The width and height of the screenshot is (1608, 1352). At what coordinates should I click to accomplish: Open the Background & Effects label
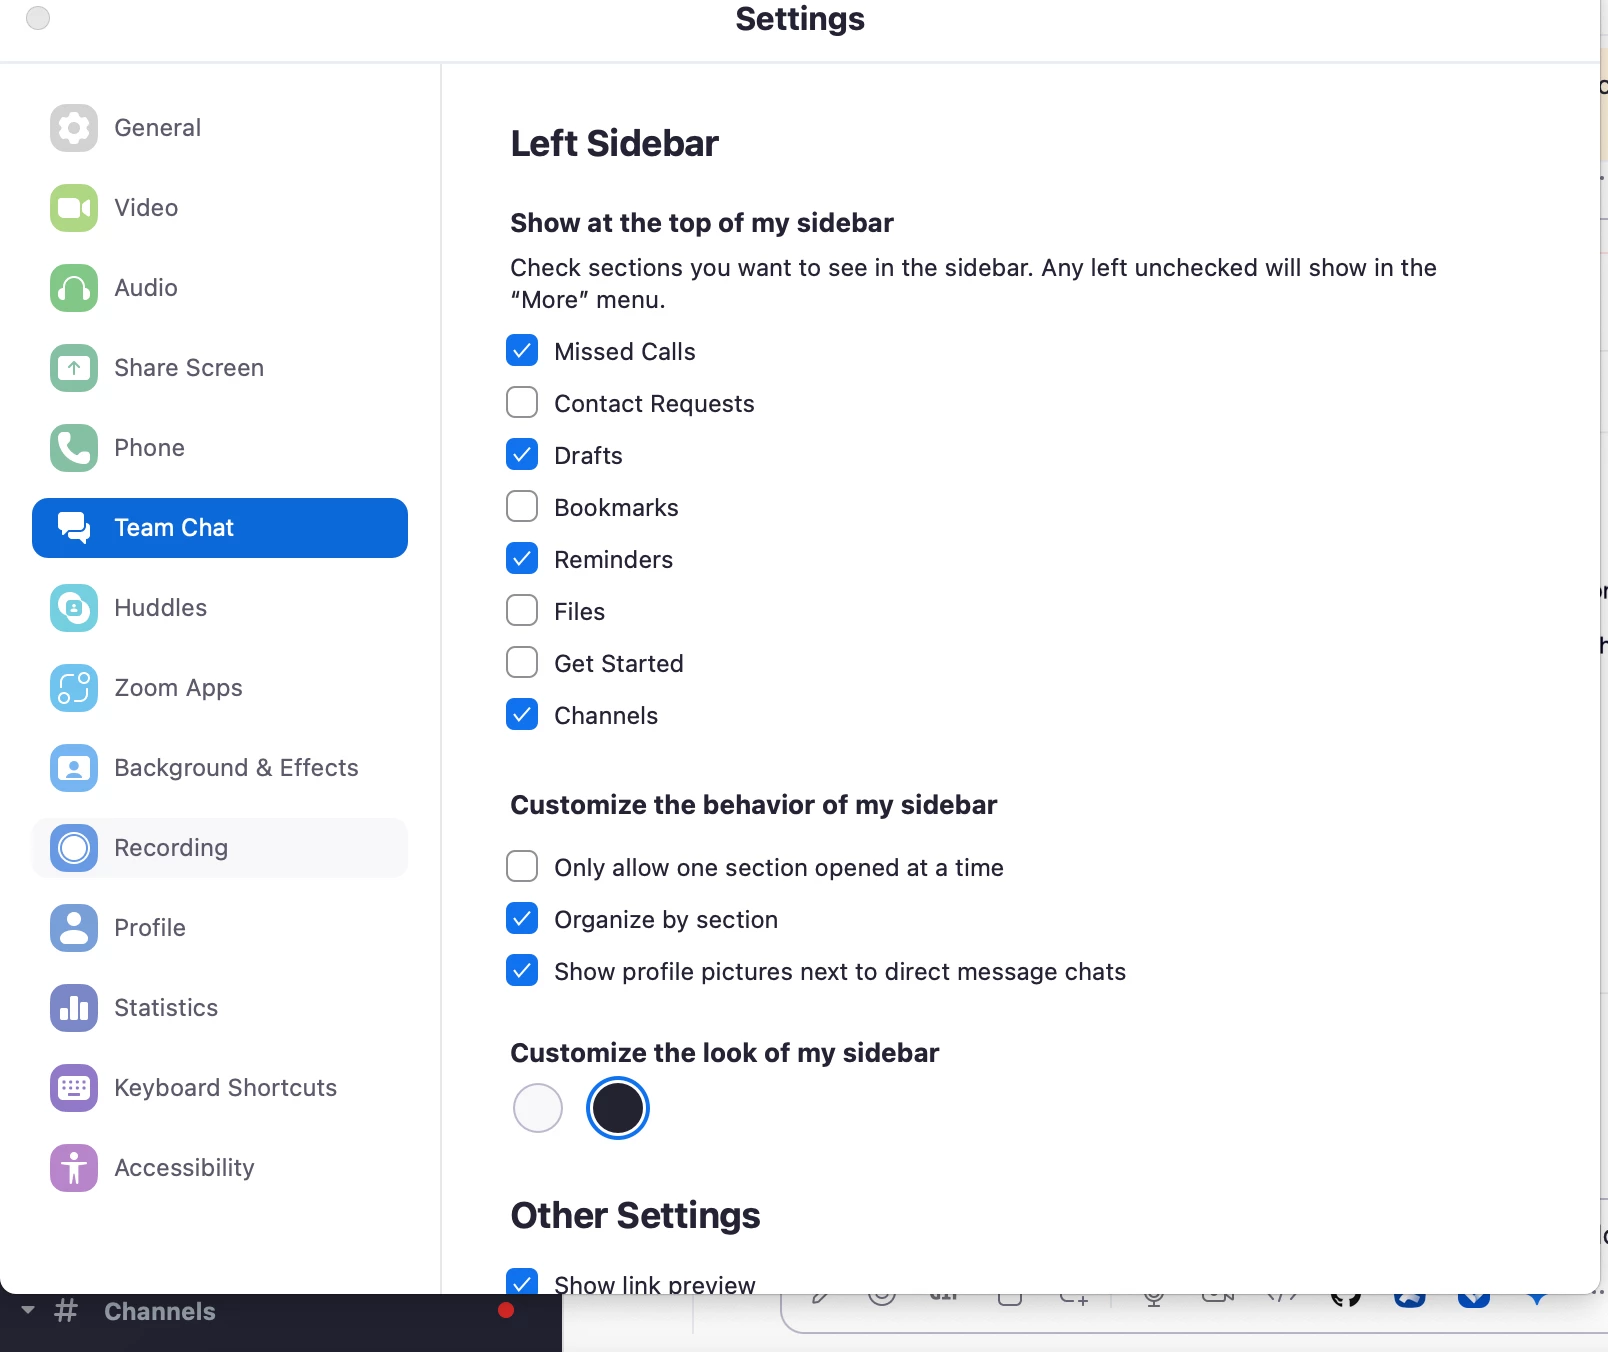tap(236, 768)
